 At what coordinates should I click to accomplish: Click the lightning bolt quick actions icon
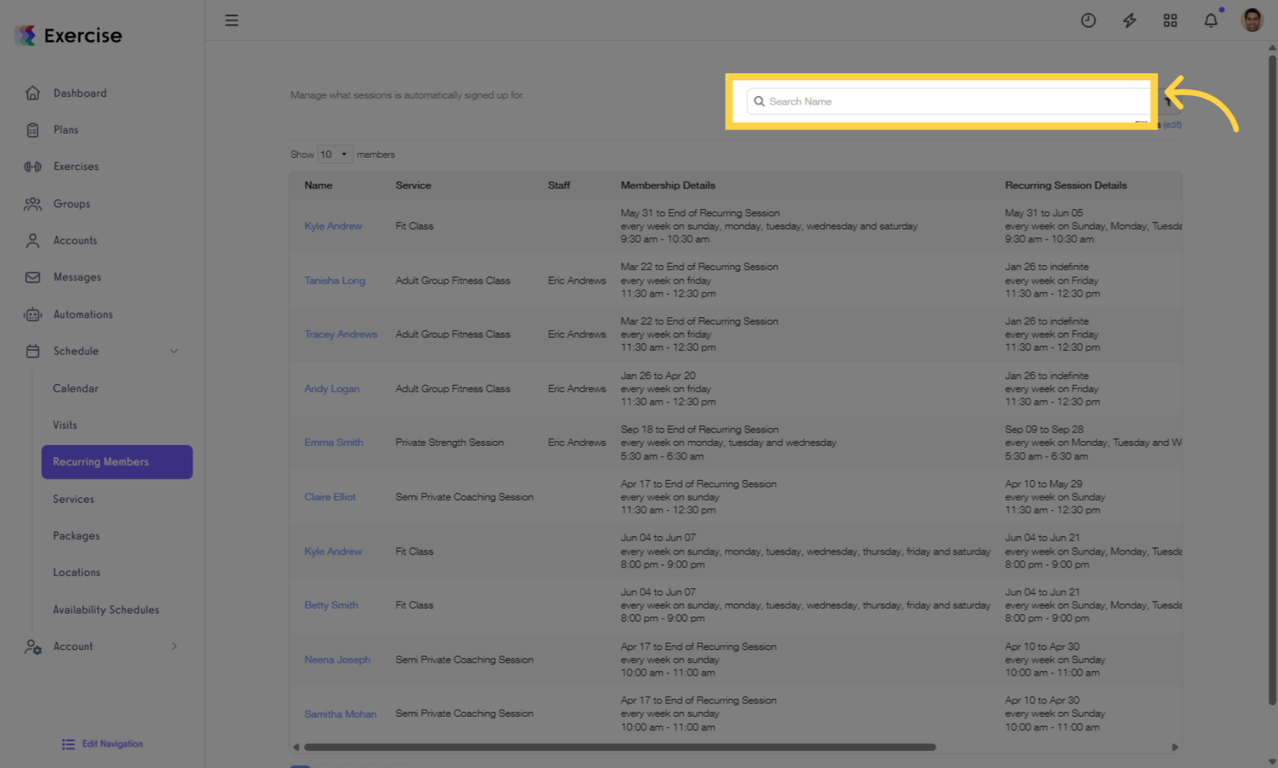(x=1129, y=20)
